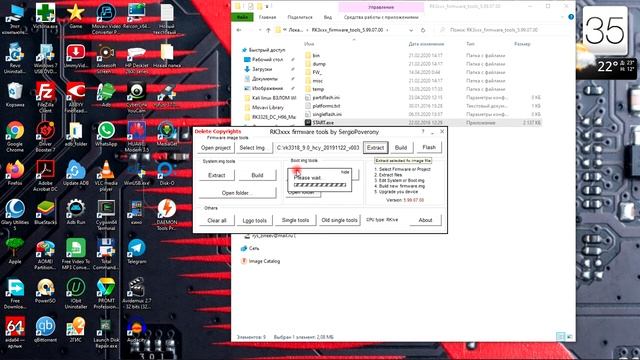Open the Explorer recent locations dropdown arrow
The height and width of the screenshot is (360, 640).
pyautogui.click(x=259, y=30)
